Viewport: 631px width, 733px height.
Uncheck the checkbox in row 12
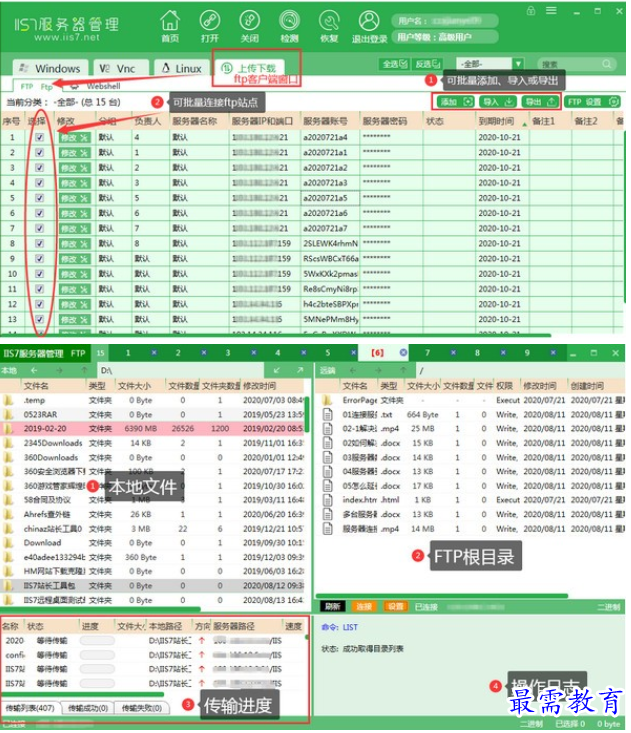point(40,304)
